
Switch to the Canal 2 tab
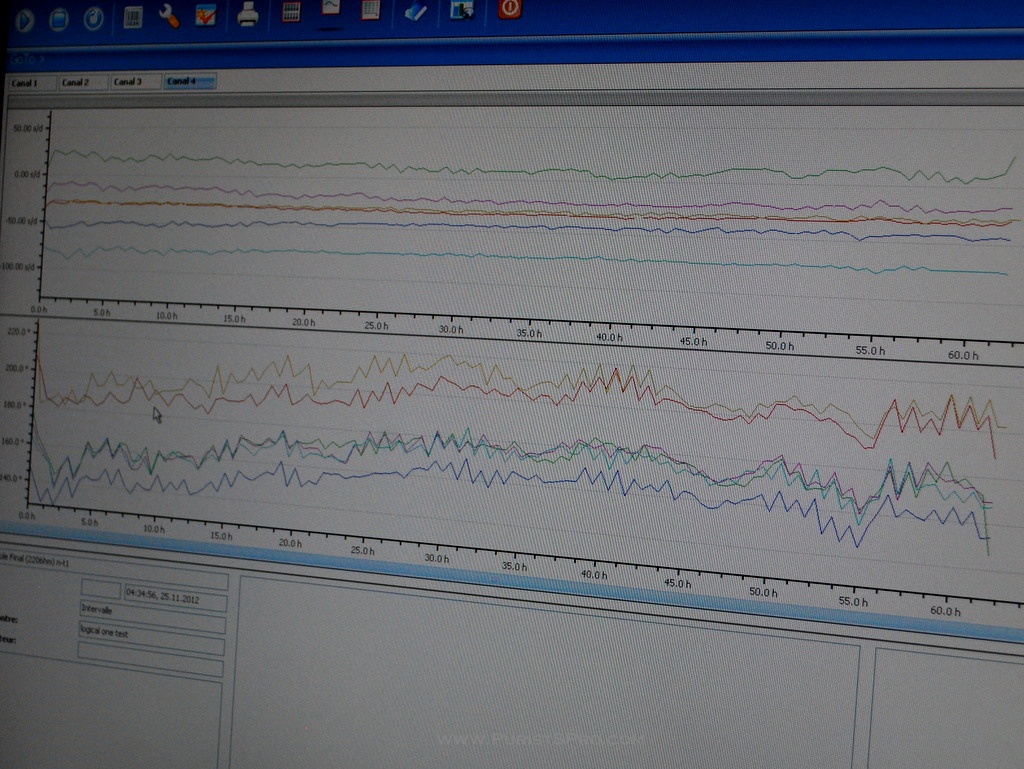(x=82, y=82)
